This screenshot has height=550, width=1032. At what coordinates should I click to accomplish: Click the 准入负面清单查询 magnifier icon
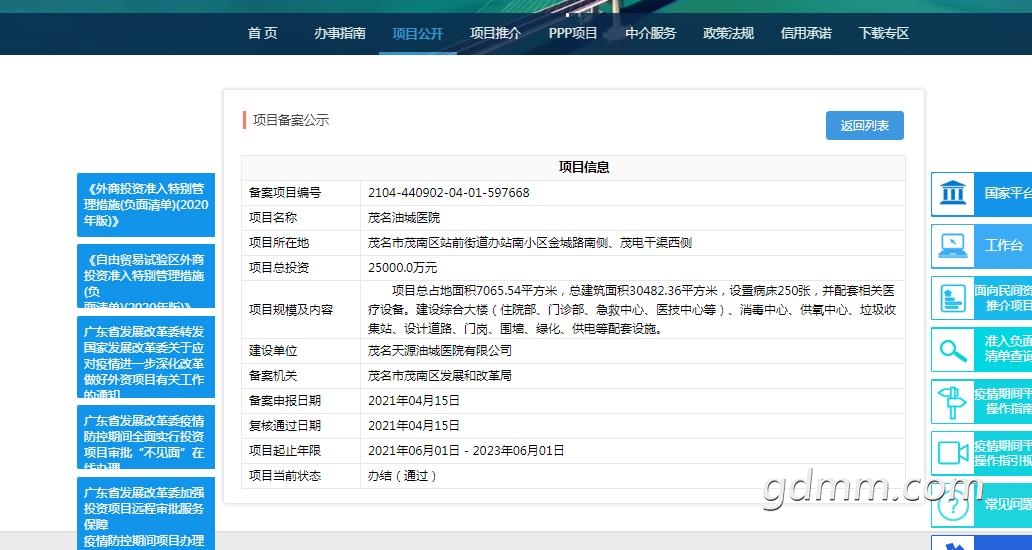pyautogui.click(x=953, y=350)
